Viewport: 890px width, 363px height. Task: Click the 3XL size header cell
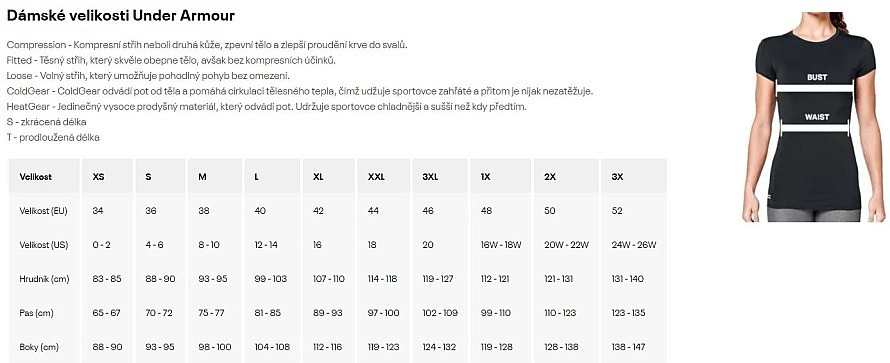pyautogui.click(x=440, y=176)
